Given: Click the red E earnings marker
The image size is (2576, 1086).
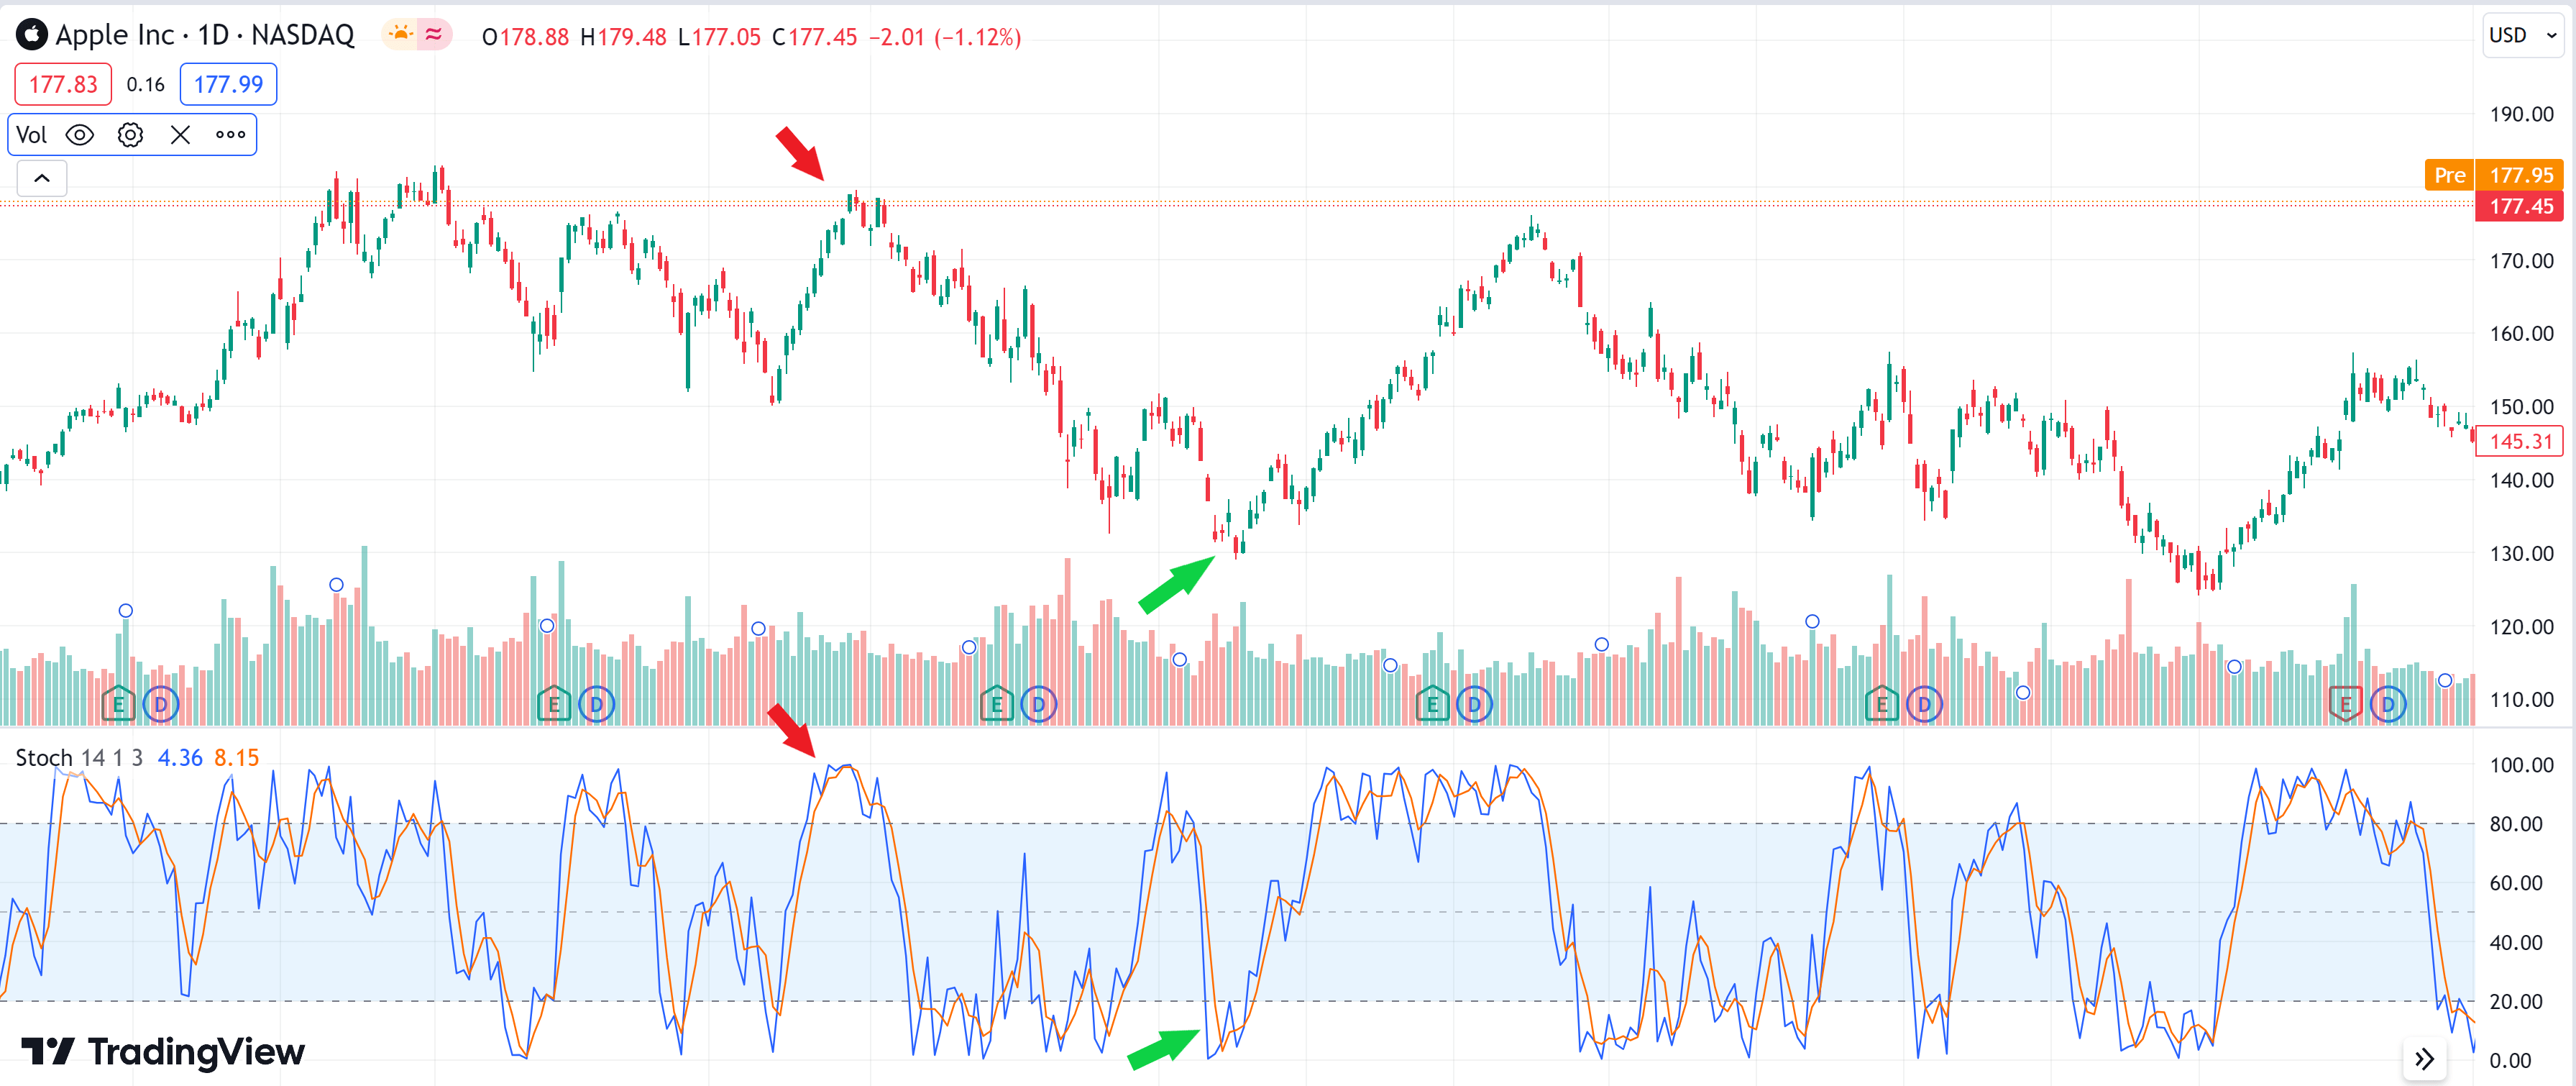Looking at the screenshot, I should [x=2345, y=704].
